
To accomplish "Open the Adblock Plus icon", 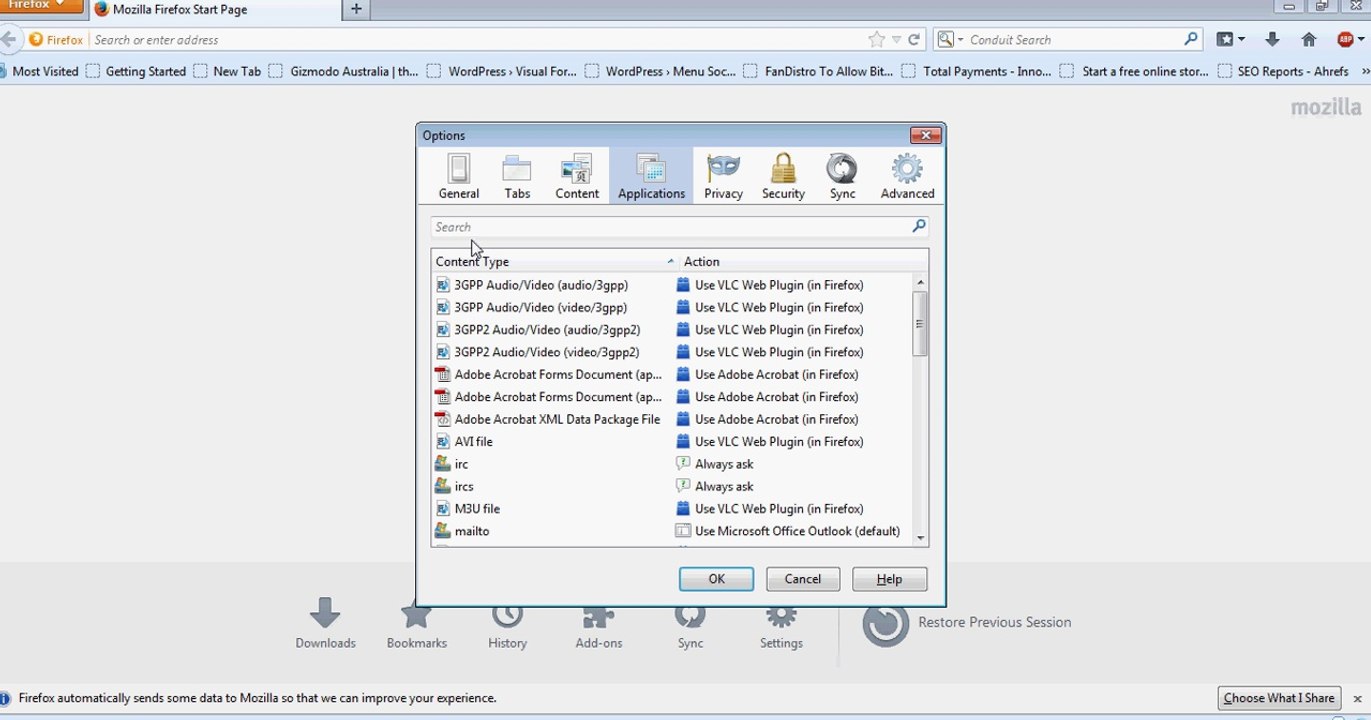I will [1345, 40].
